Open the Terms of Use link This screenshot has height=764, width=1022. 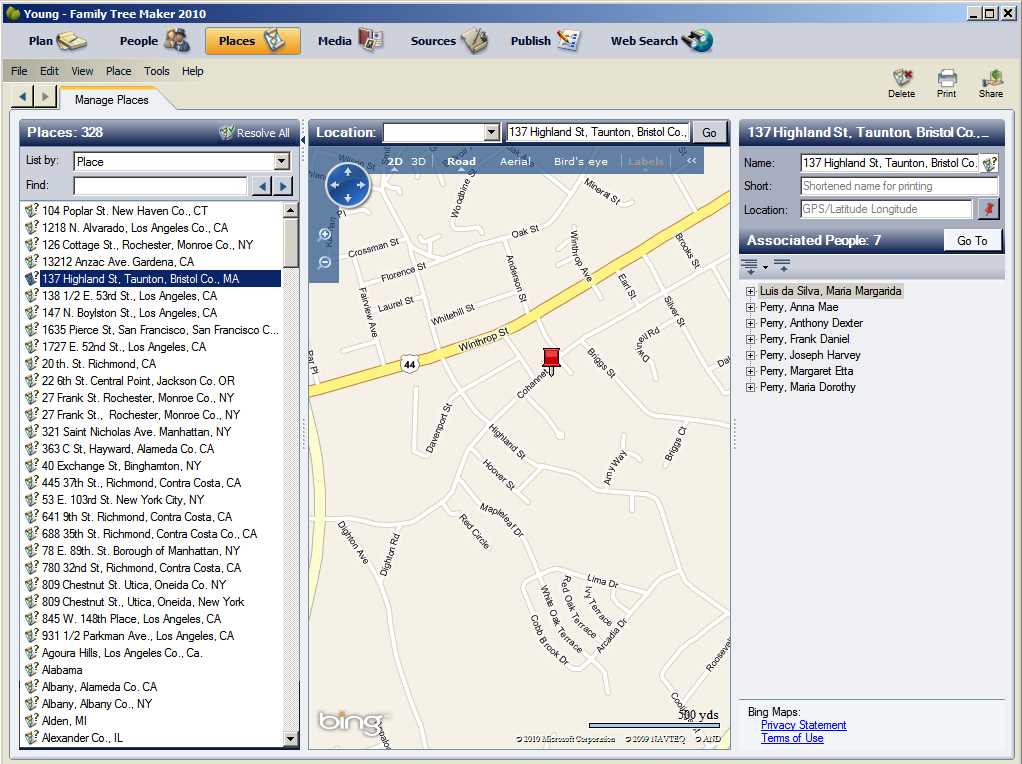point(792,738)
